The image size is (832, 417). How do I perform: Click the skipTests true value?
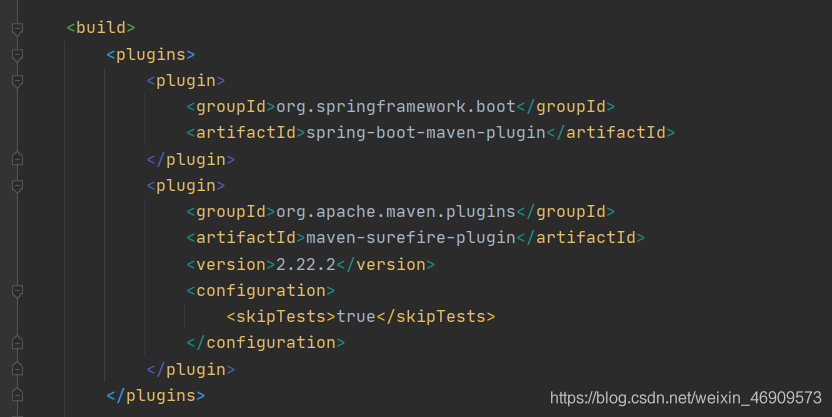pos(356,317)
